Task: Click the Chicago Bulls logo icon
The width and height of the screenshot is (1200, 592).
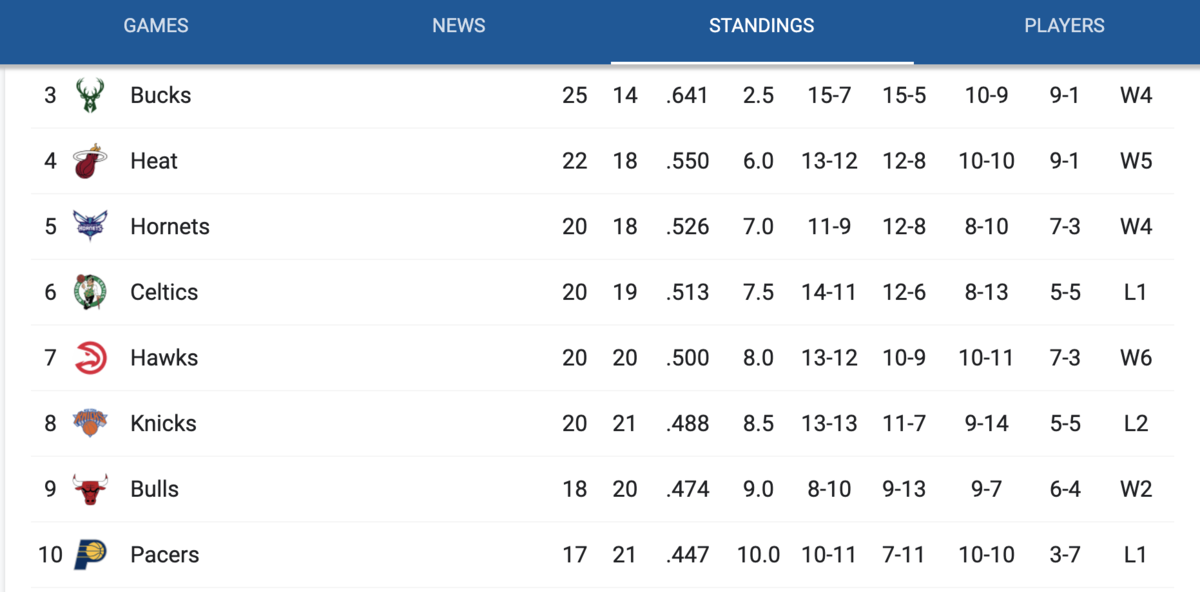Action: tap(90, 489)
